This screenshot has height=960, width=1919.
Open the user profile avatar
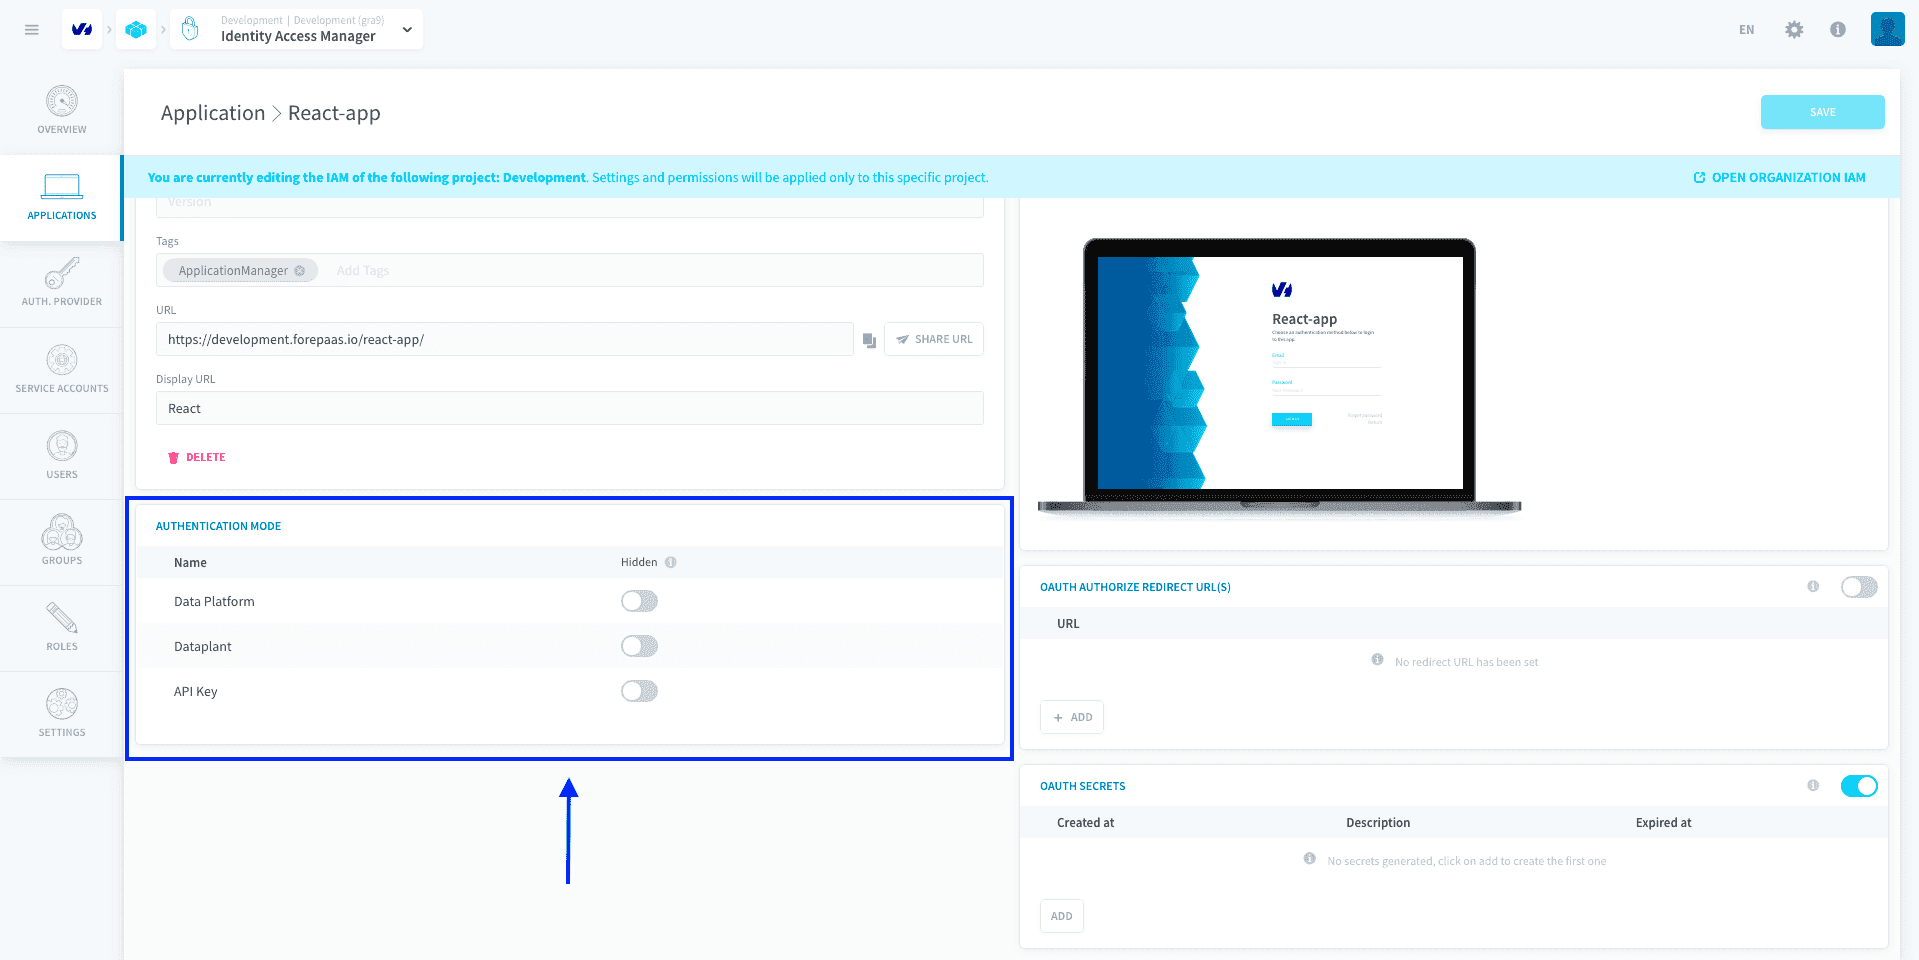(x=1887, y=29)
